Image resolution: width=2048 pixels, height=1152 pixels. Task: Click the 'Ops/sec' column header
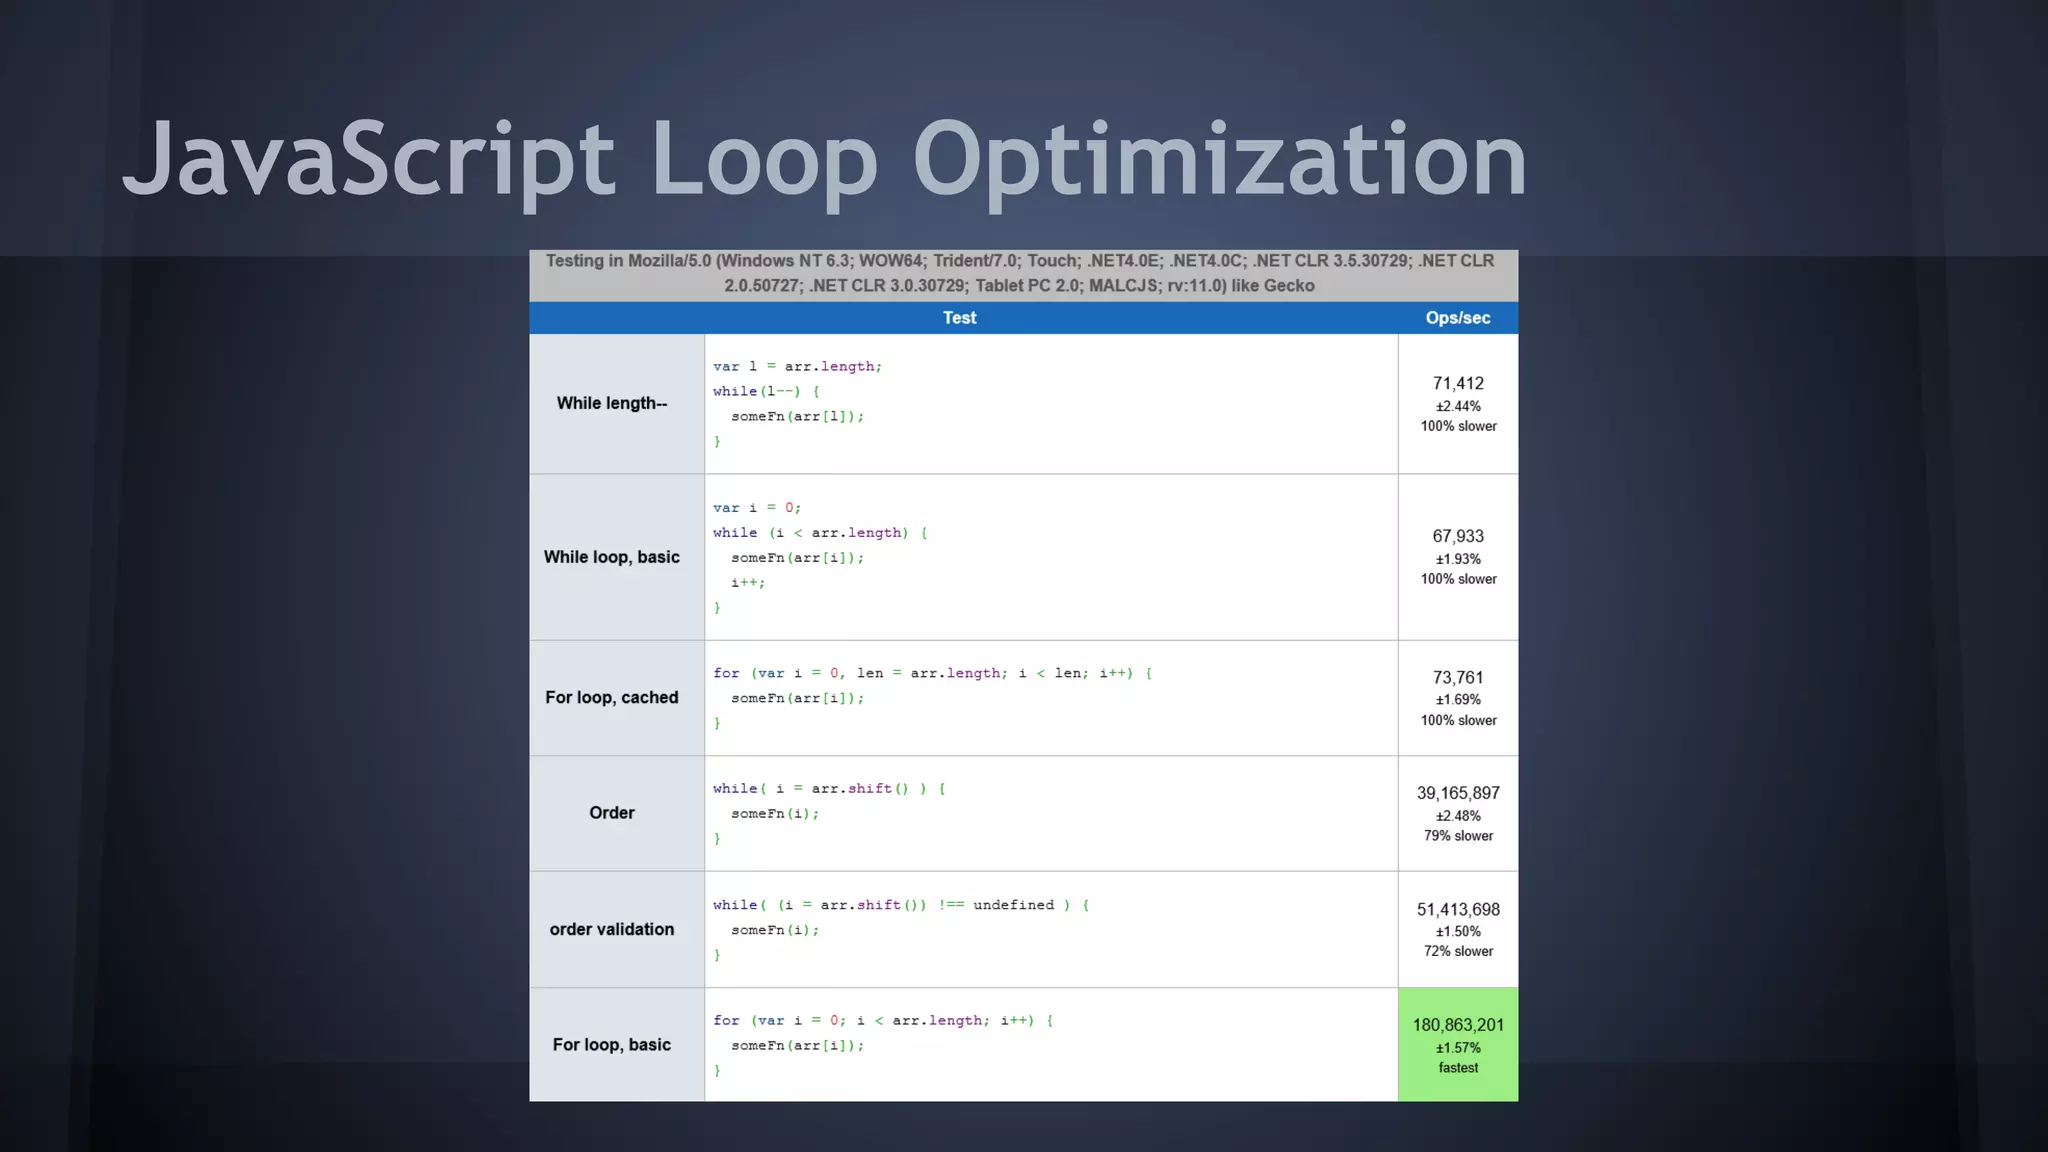coord(1457,318)
